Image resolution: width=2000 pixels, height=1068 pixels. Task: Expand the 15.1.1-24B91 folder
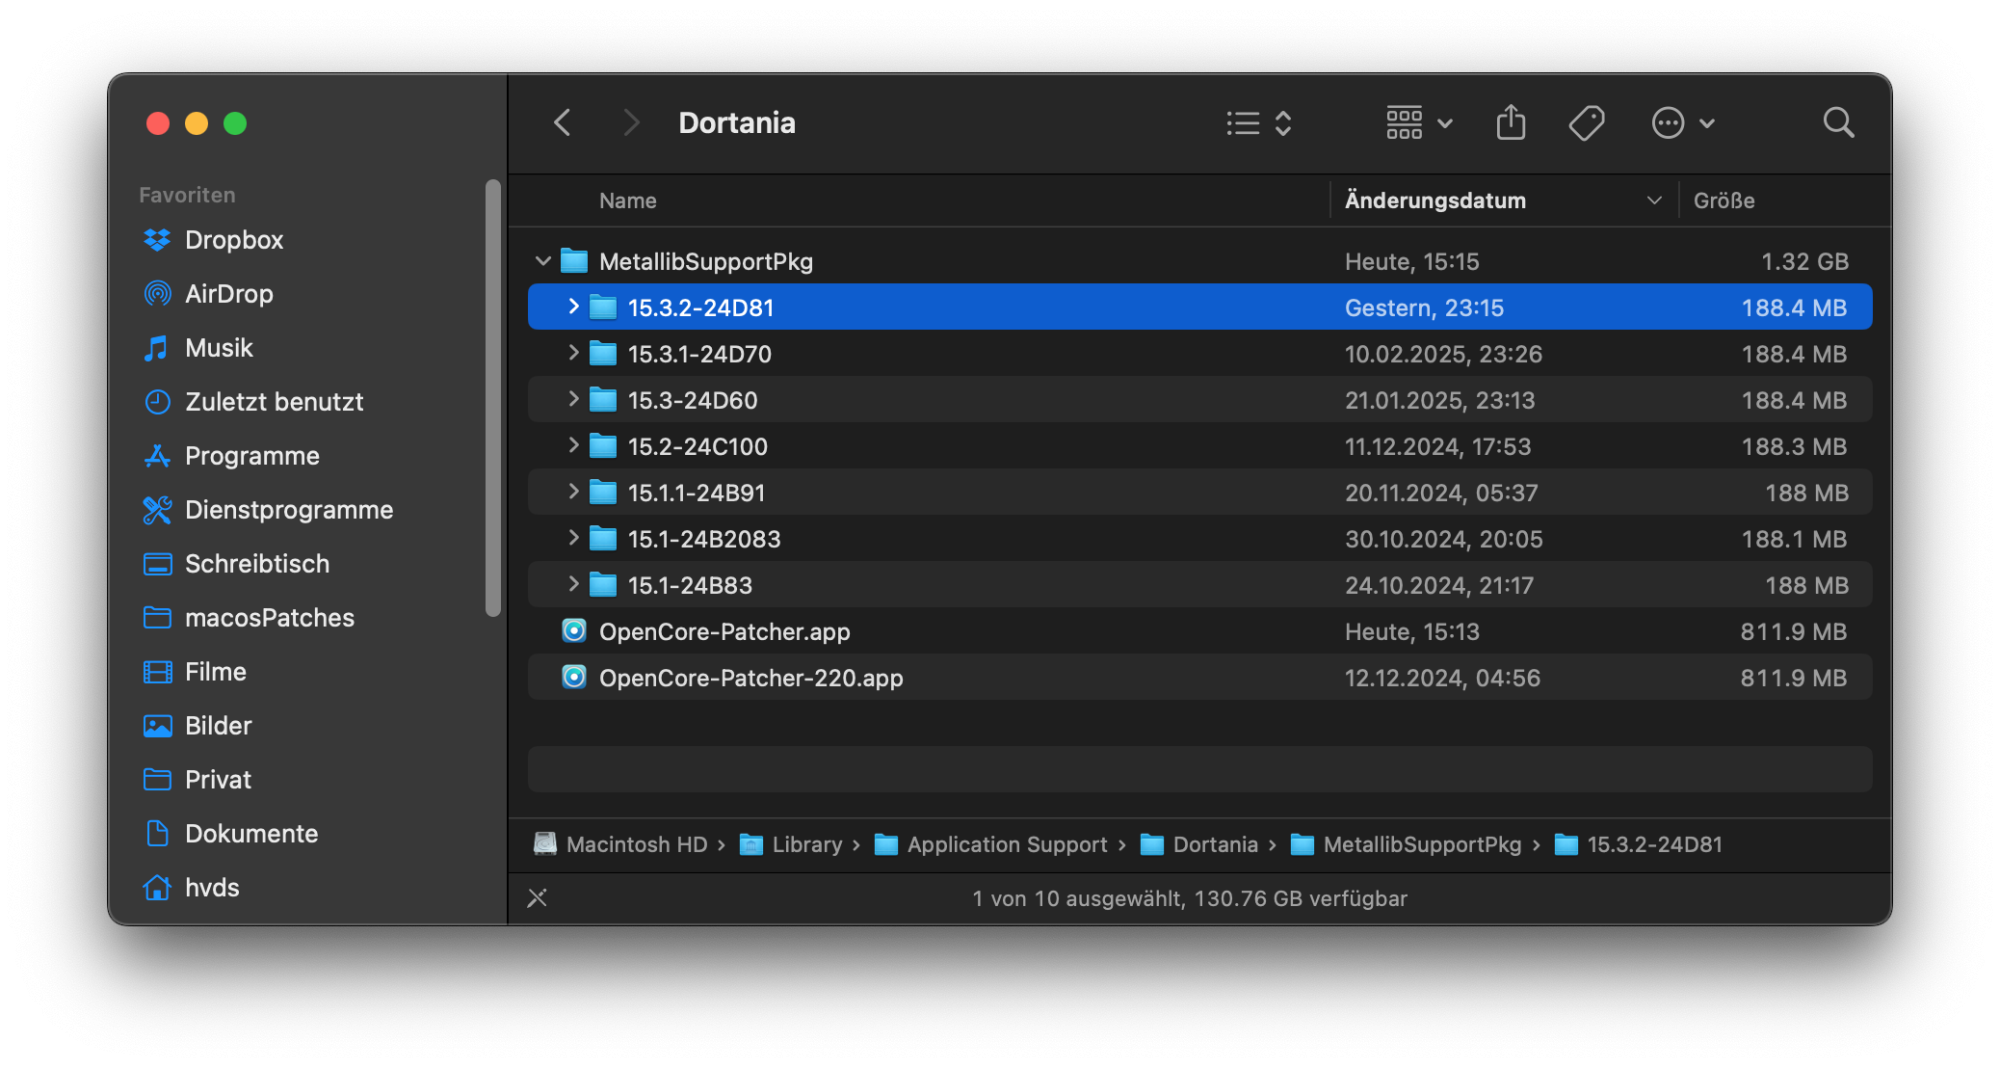[573, 491]
